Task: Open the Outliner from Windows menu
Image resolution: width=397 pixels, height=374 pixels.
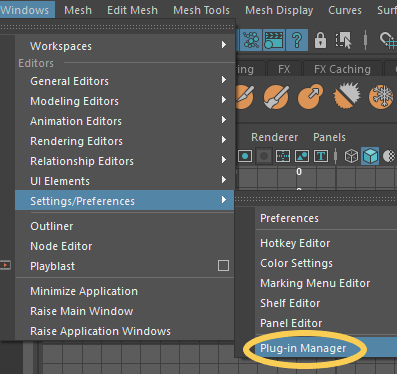Action: pos(125,226)
